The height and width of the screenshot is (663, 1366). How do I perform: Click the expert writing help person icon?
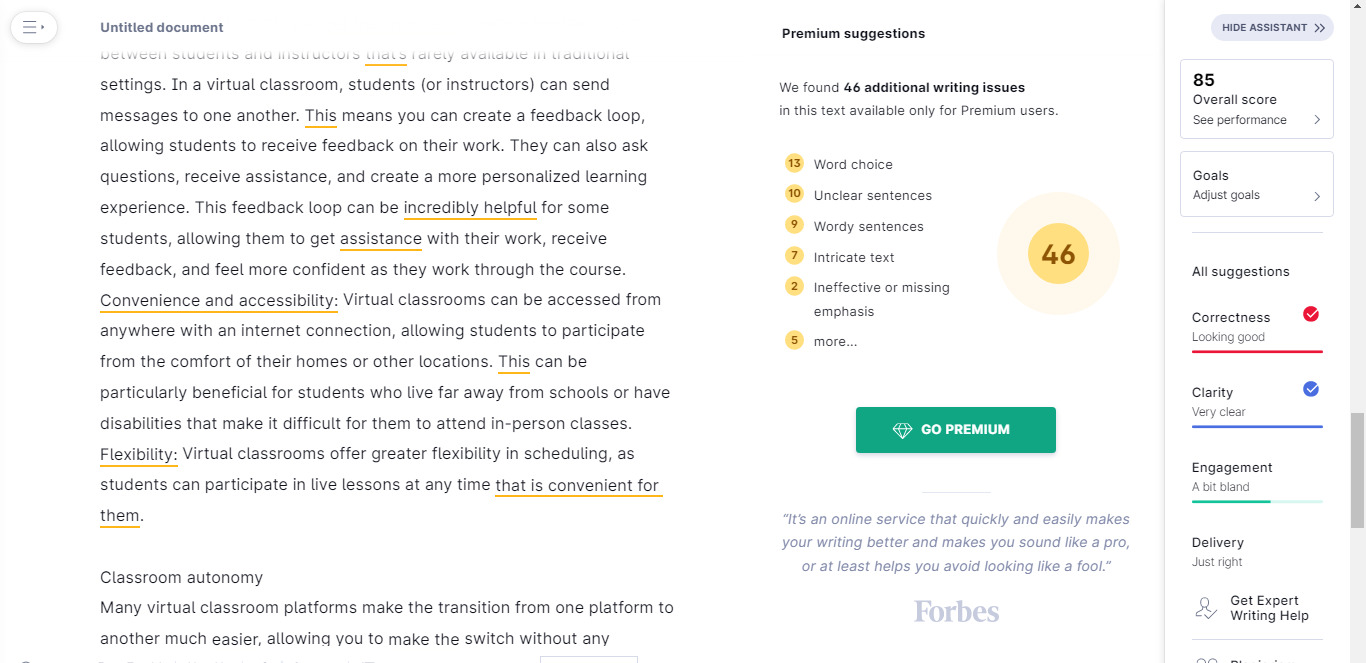point(1207,608)
